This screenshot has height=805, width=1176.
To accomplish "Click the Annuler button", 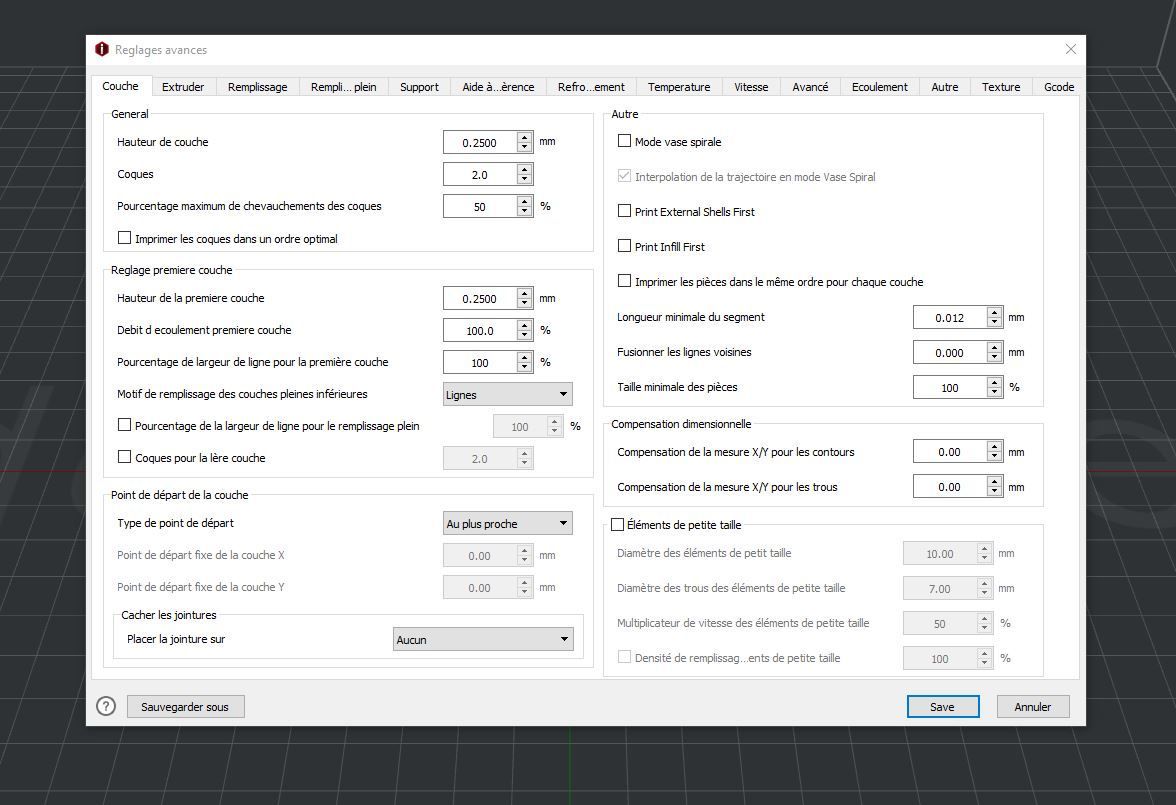I will tap(1033, 707).
